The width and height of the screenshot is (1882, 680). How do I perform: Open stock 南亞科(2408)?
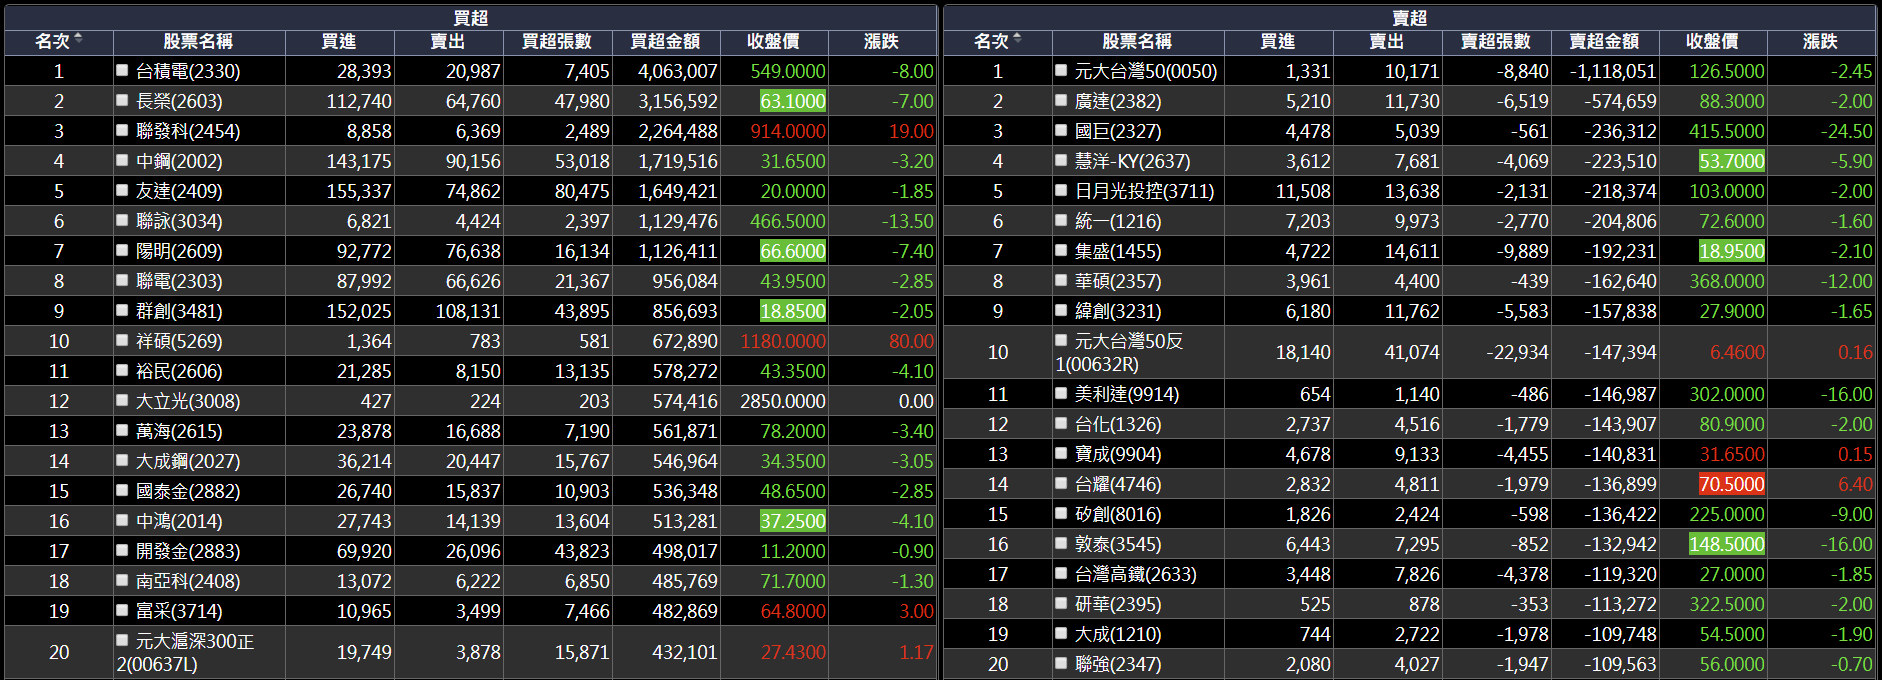click(x=188, y=581)
